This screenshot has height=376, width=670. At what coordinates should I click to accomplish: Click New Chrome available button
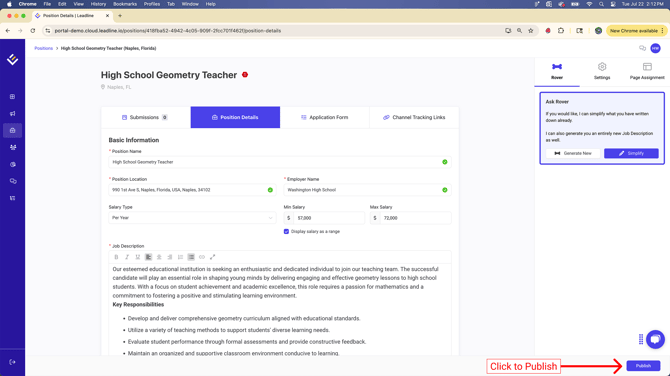pos(637,31)
